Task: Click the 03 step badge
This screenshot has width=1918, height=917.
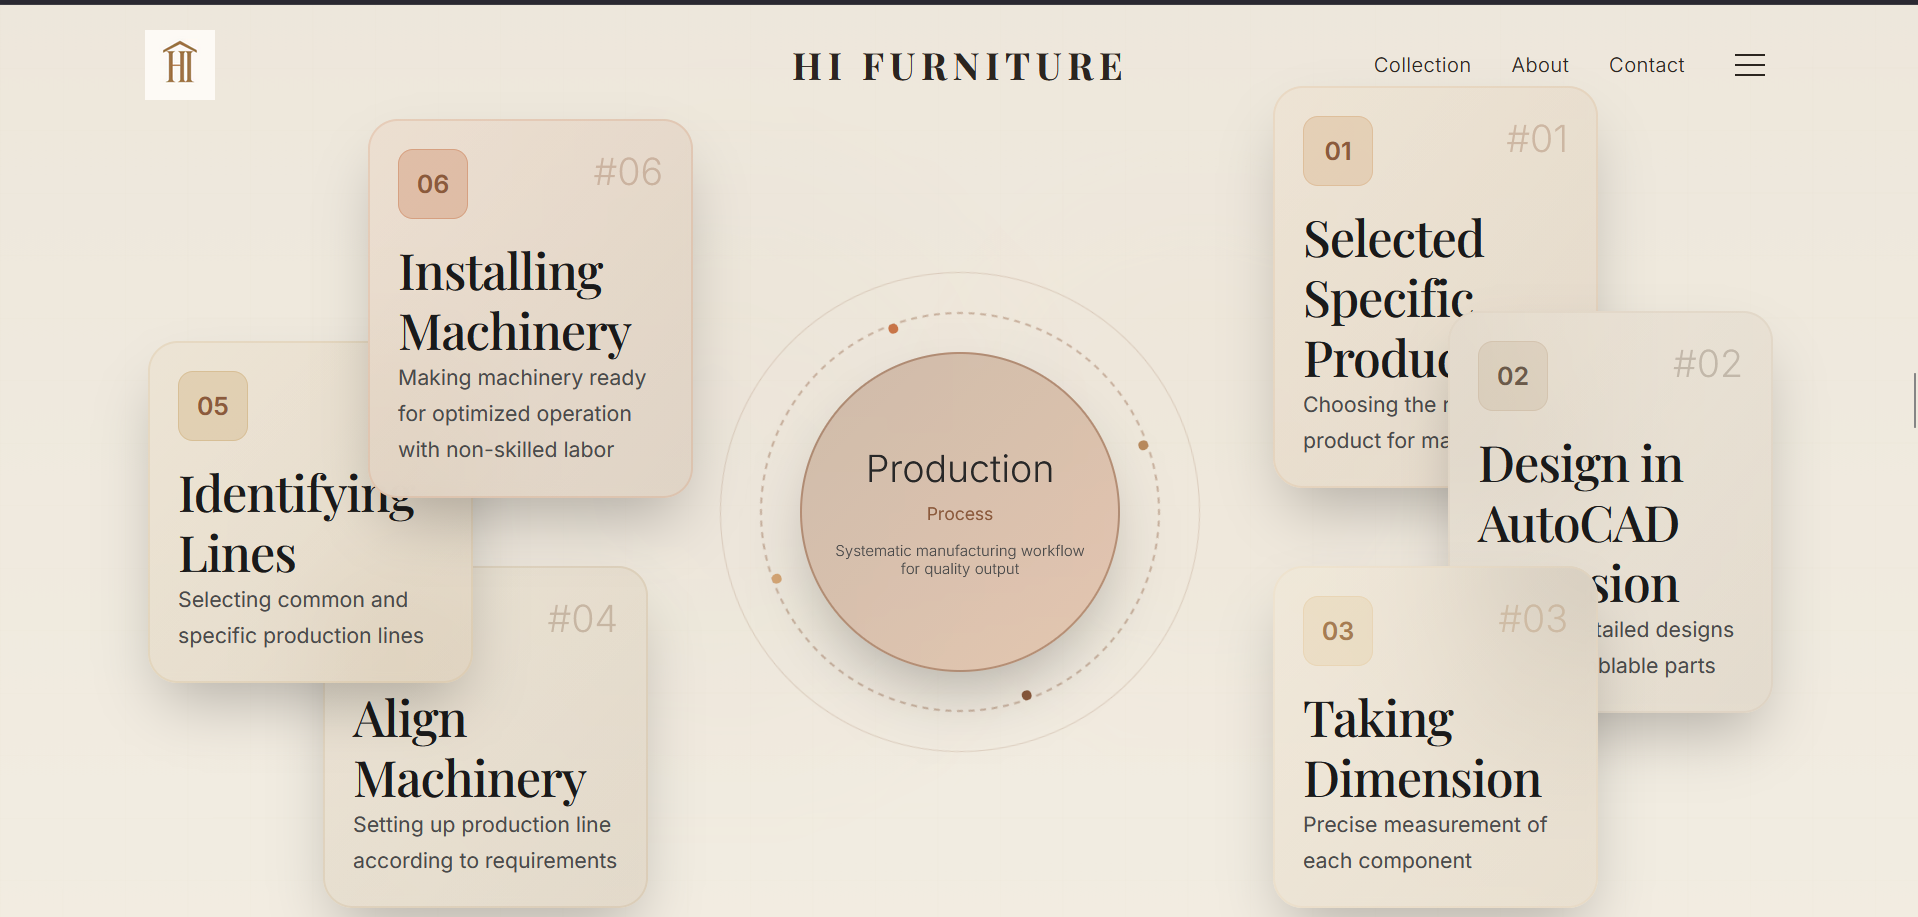Action: [1338, 631]
